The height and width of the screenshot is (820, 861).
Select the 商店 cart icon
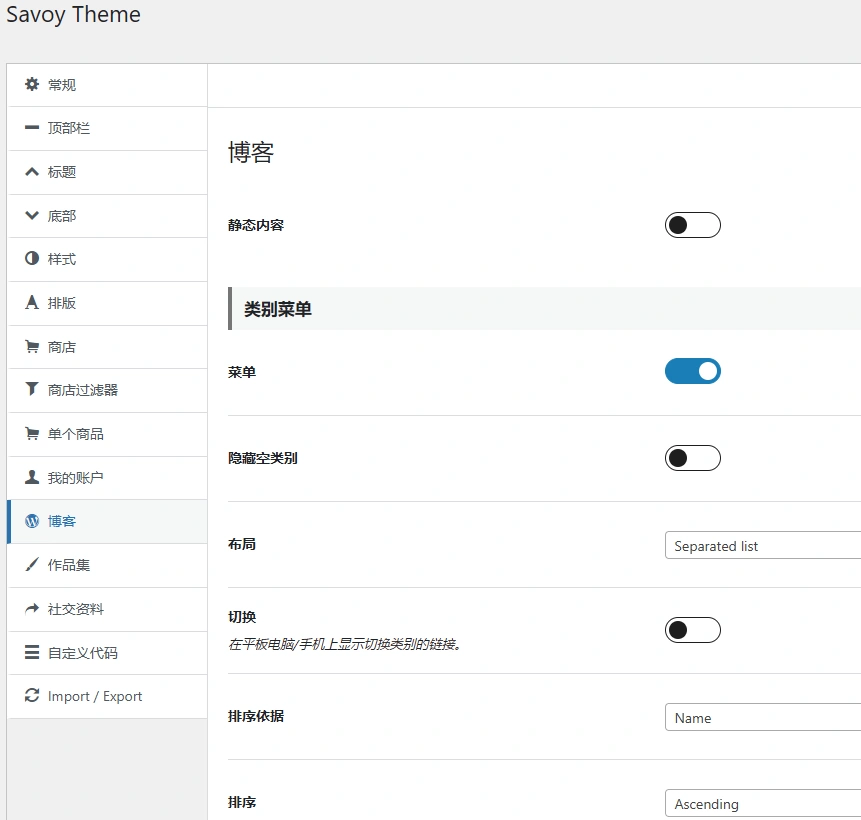coord(30,346)
